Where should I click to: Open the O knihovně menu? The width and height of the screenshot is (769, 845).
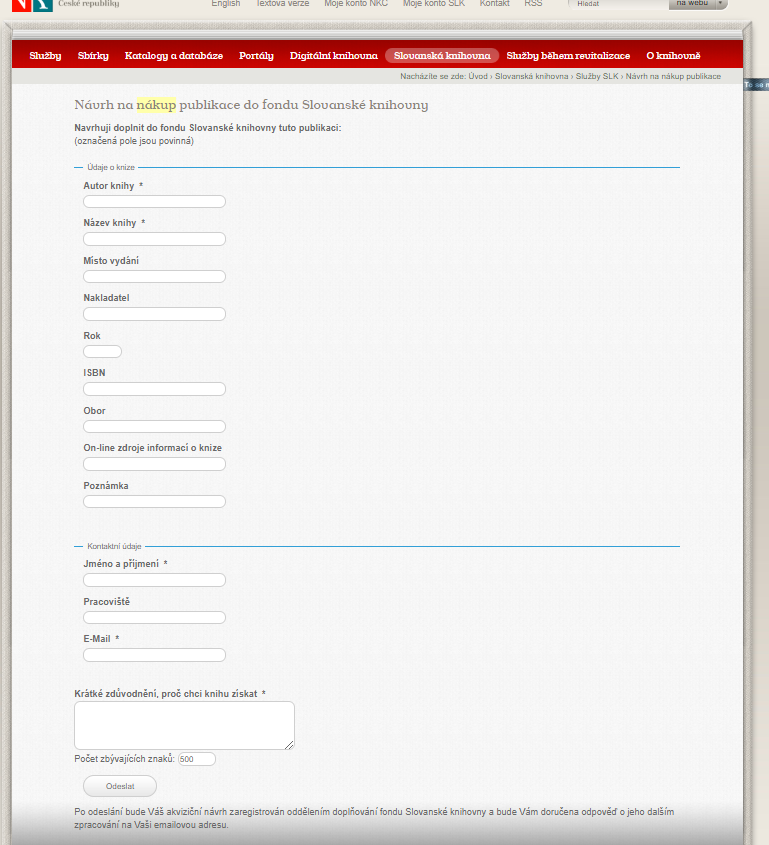tap(673, 56)
